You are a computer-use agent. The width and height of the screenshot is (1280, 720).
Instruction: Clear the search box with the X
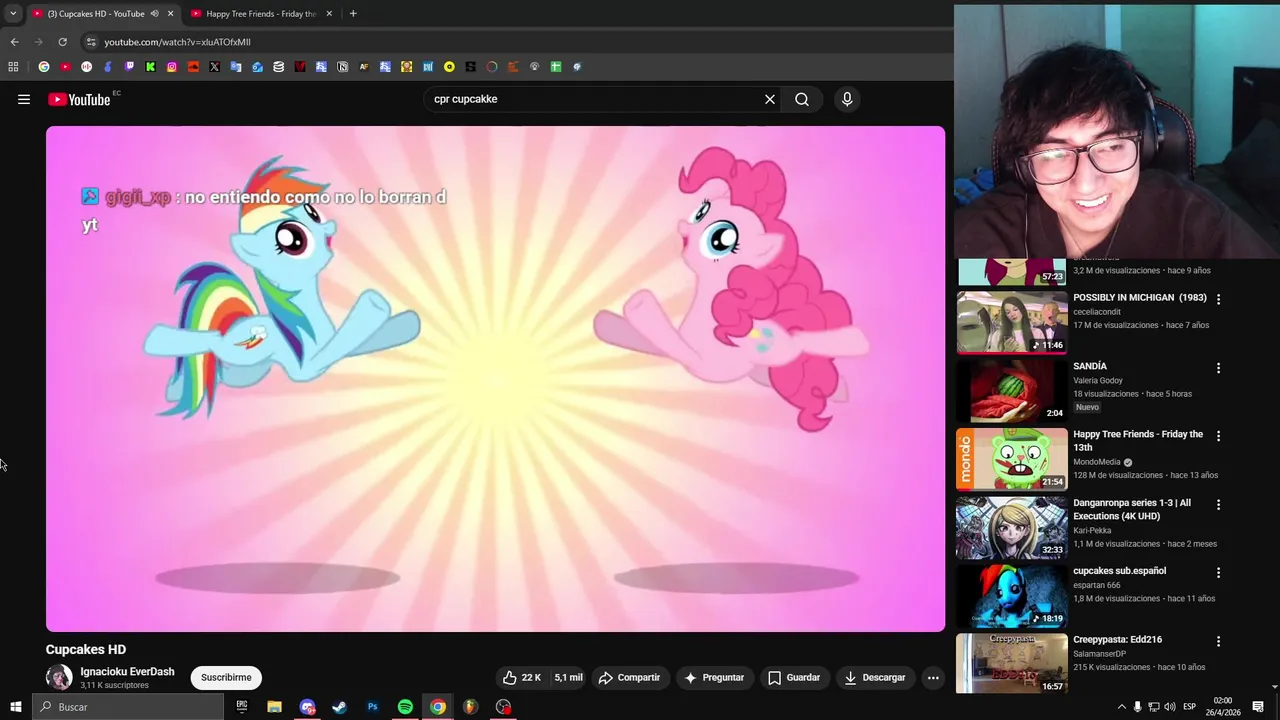tap(770, 99)
